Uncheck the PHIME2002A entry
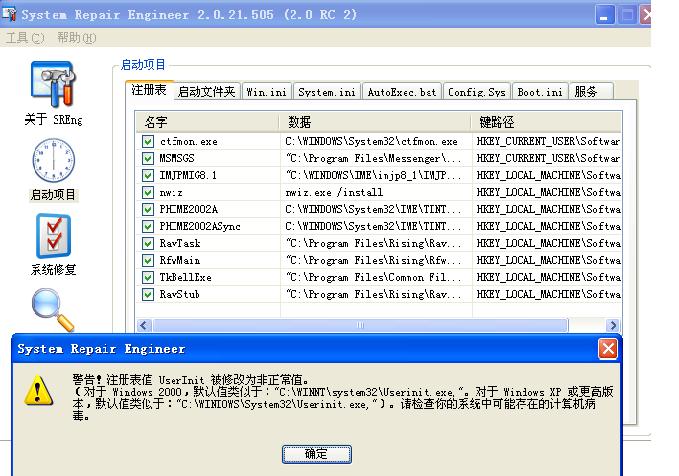Viewport: 679px width, 476px height. click(148, 210)
